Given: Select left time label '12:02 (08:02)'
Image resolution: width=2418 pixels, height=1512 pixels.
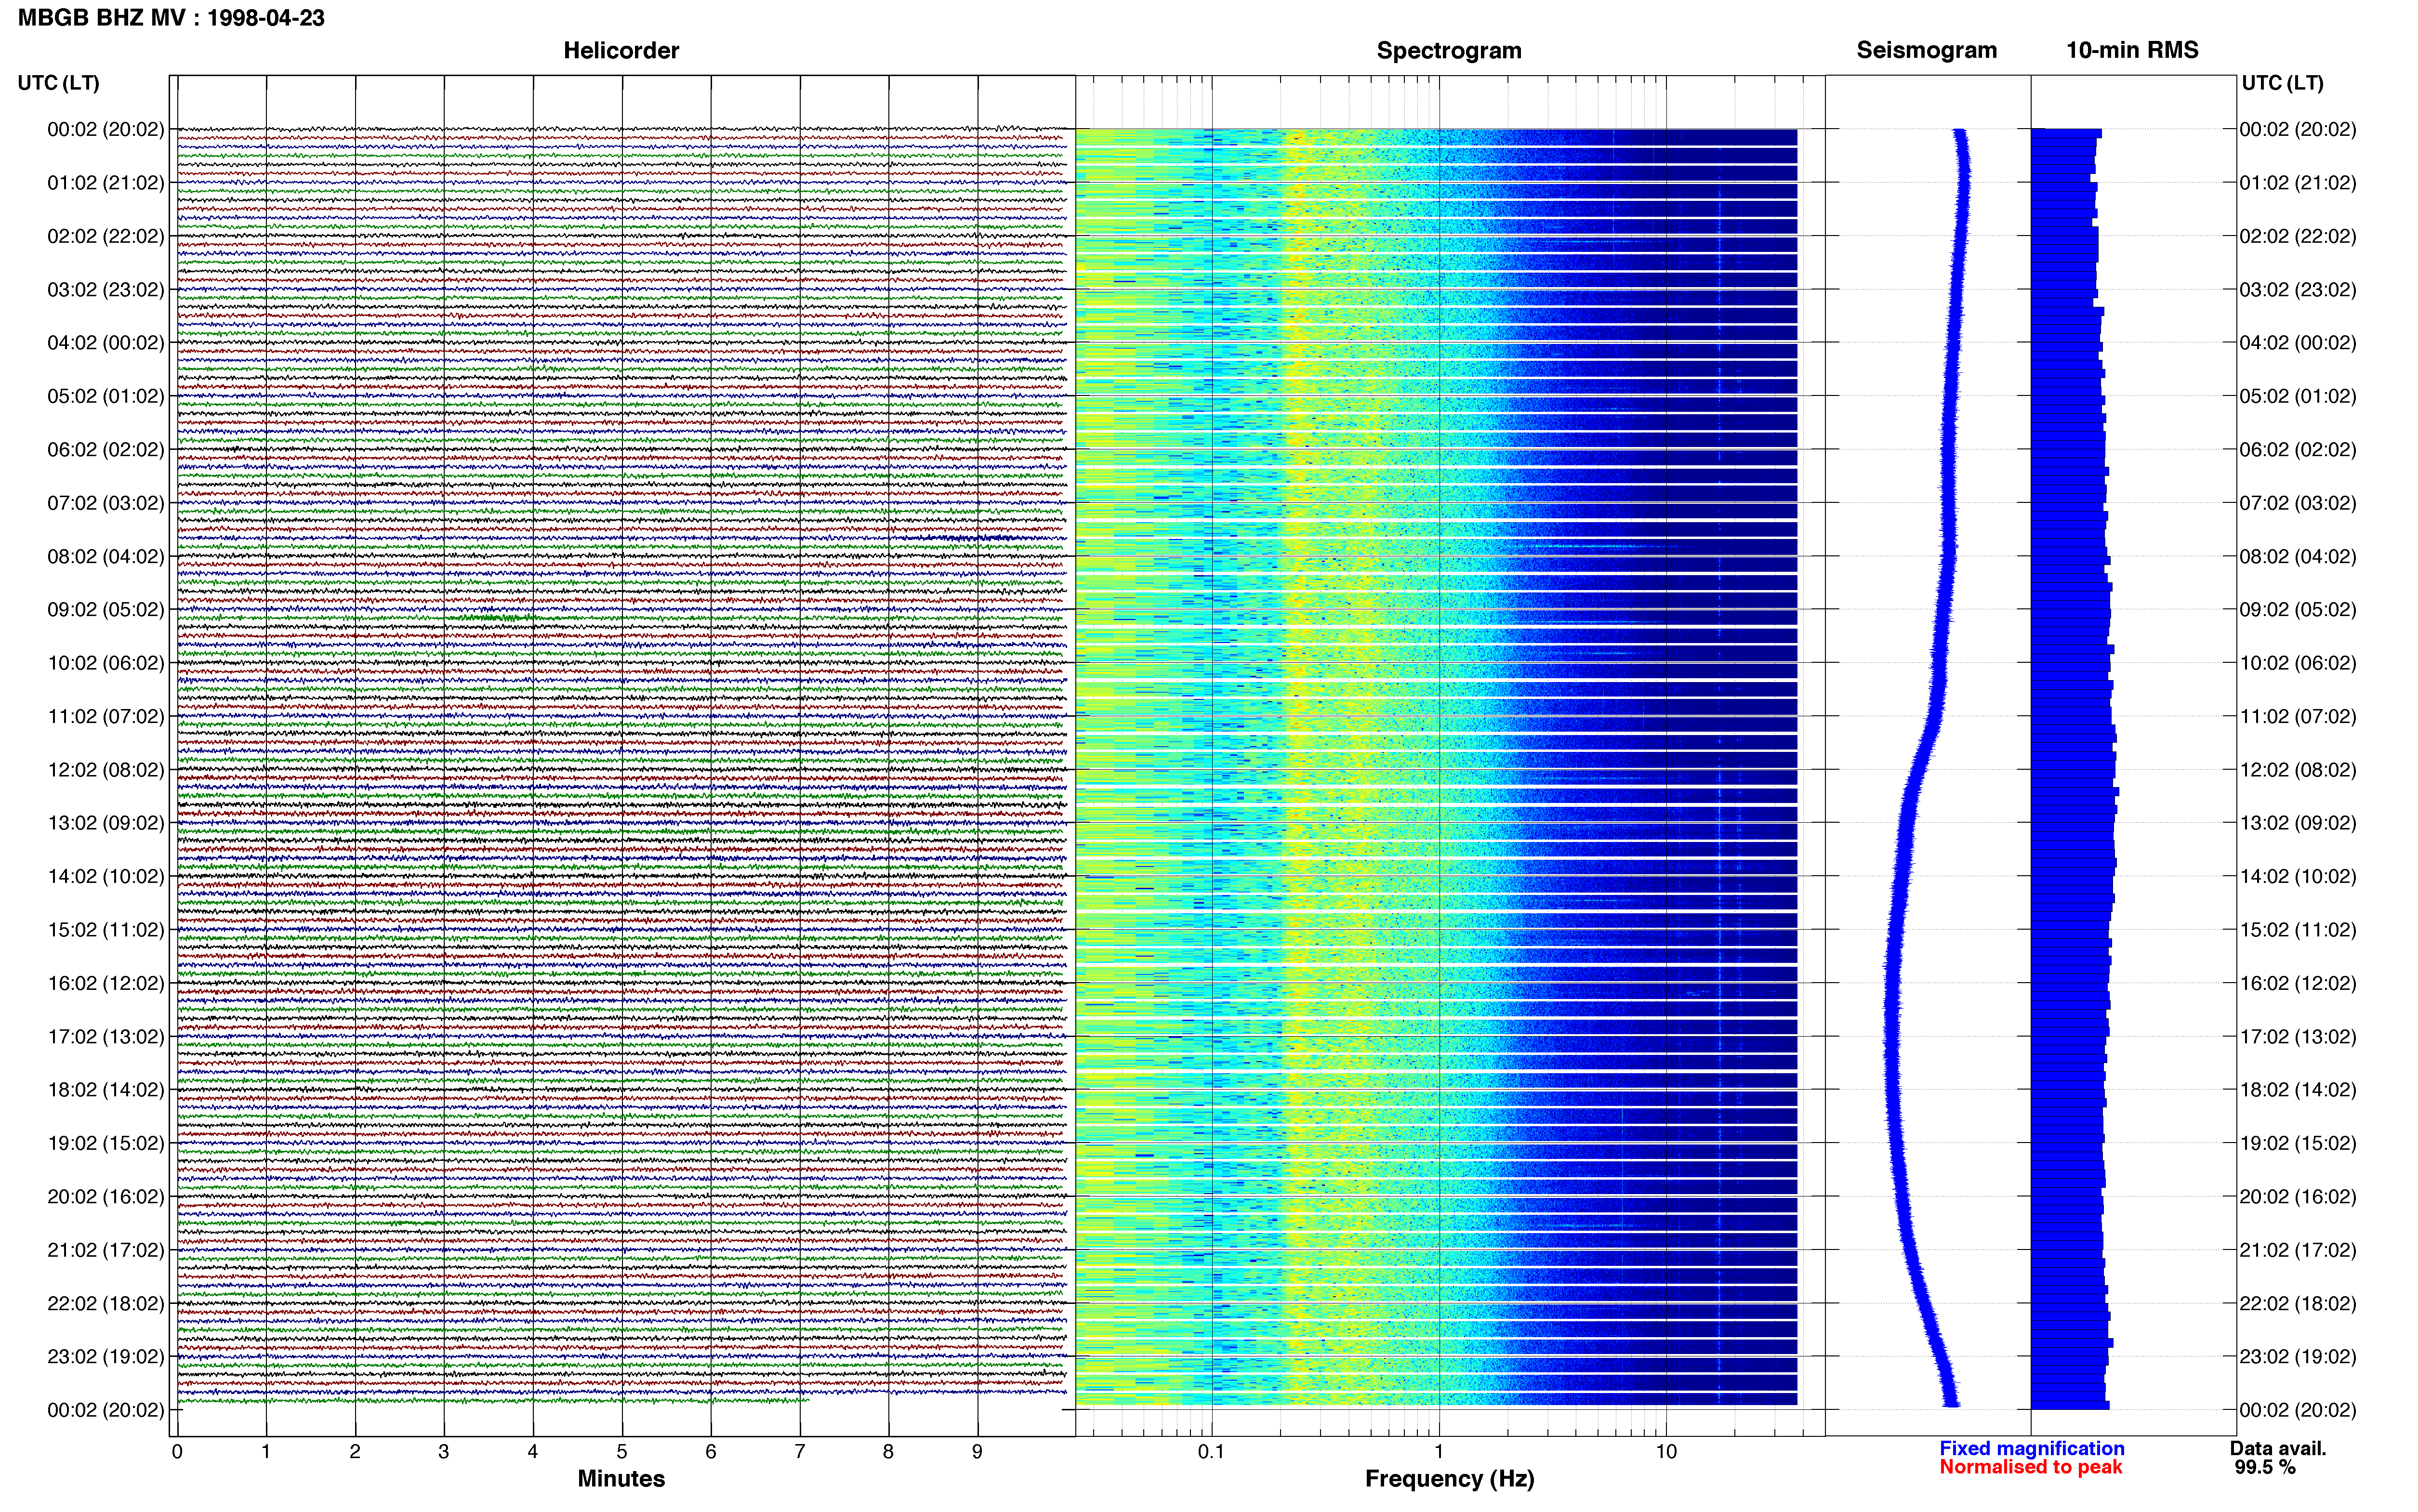Looking at the screenshot, I should [106, 770].
